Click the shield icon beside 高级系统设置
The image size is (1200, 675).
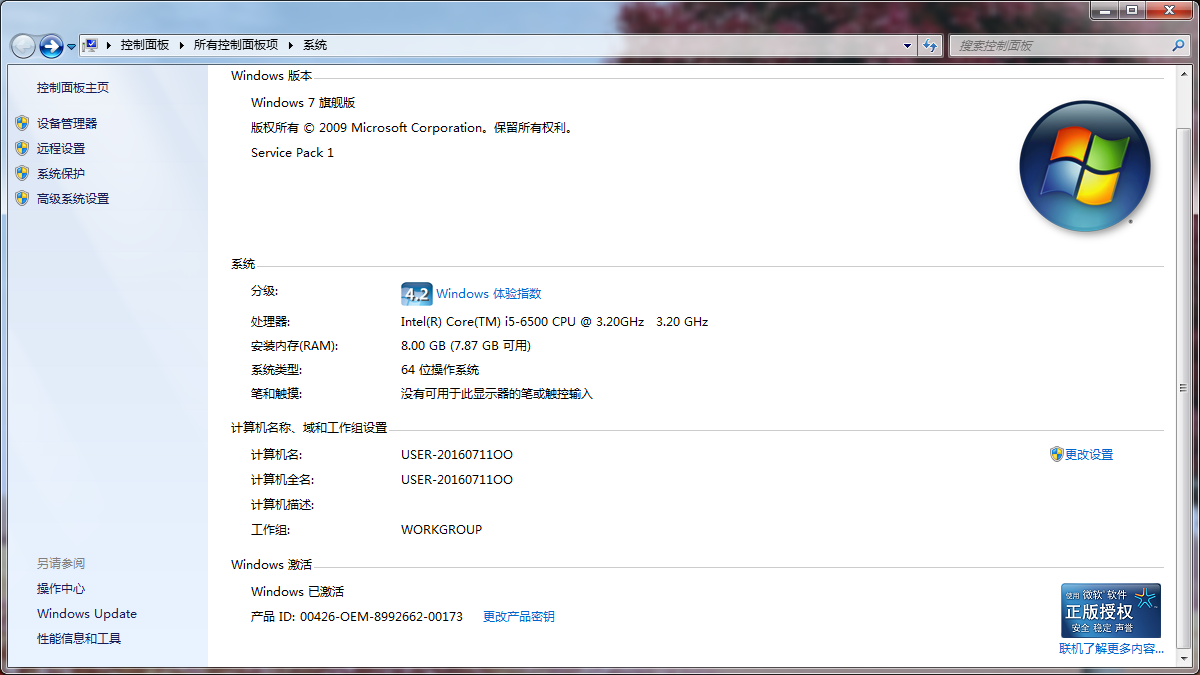click(22, 198)
